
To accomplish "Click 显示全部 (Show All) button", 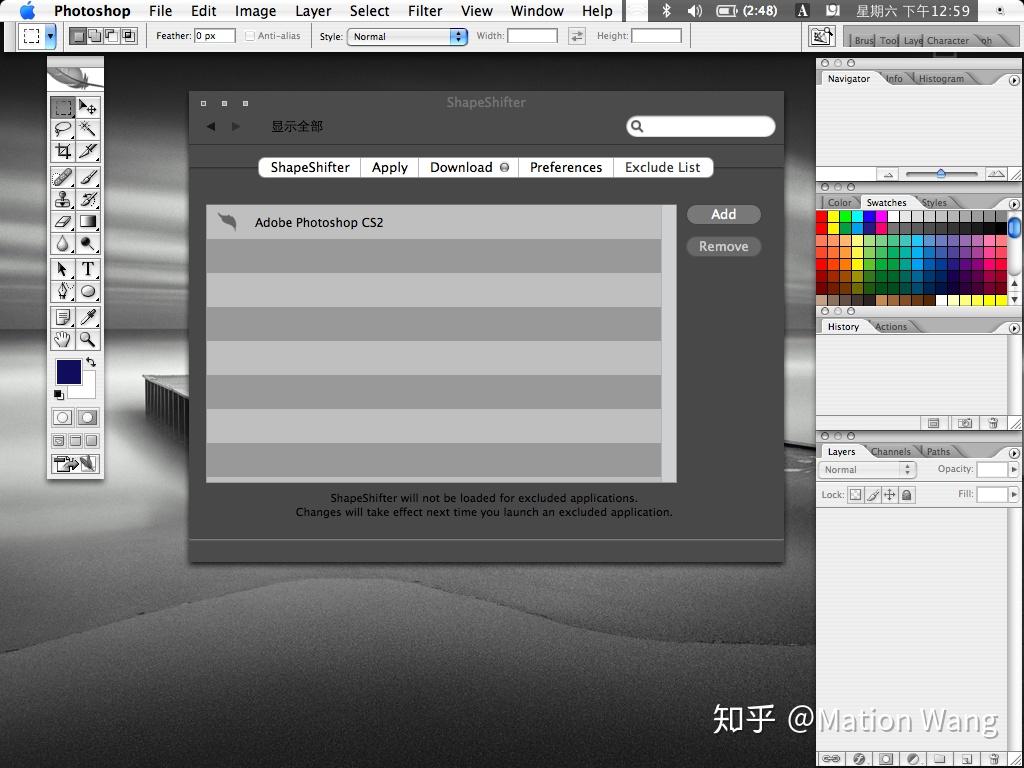I will [297, 126].
